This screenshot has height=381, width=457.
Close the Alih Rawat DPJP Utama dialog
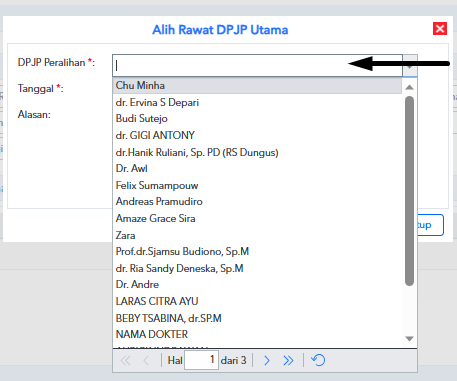pyautogui.click(x=440, y=29)
